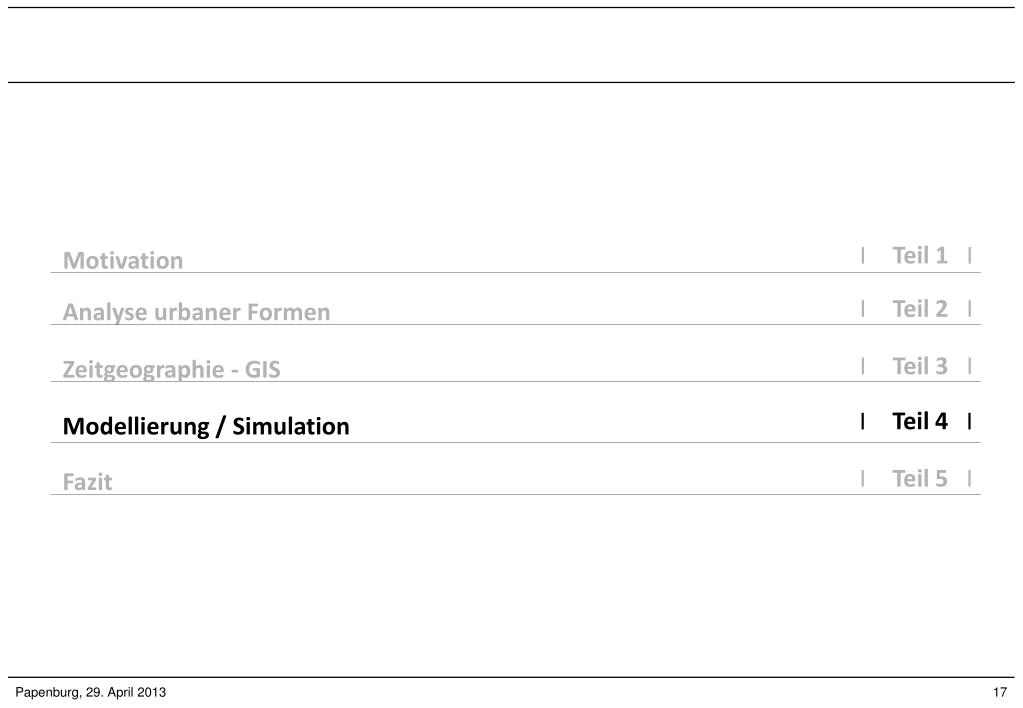Screen dimensions: 1023x708
Task: Click the separator bar left of Teil 3
Action: pyautogui.click(x=862, y=366)
